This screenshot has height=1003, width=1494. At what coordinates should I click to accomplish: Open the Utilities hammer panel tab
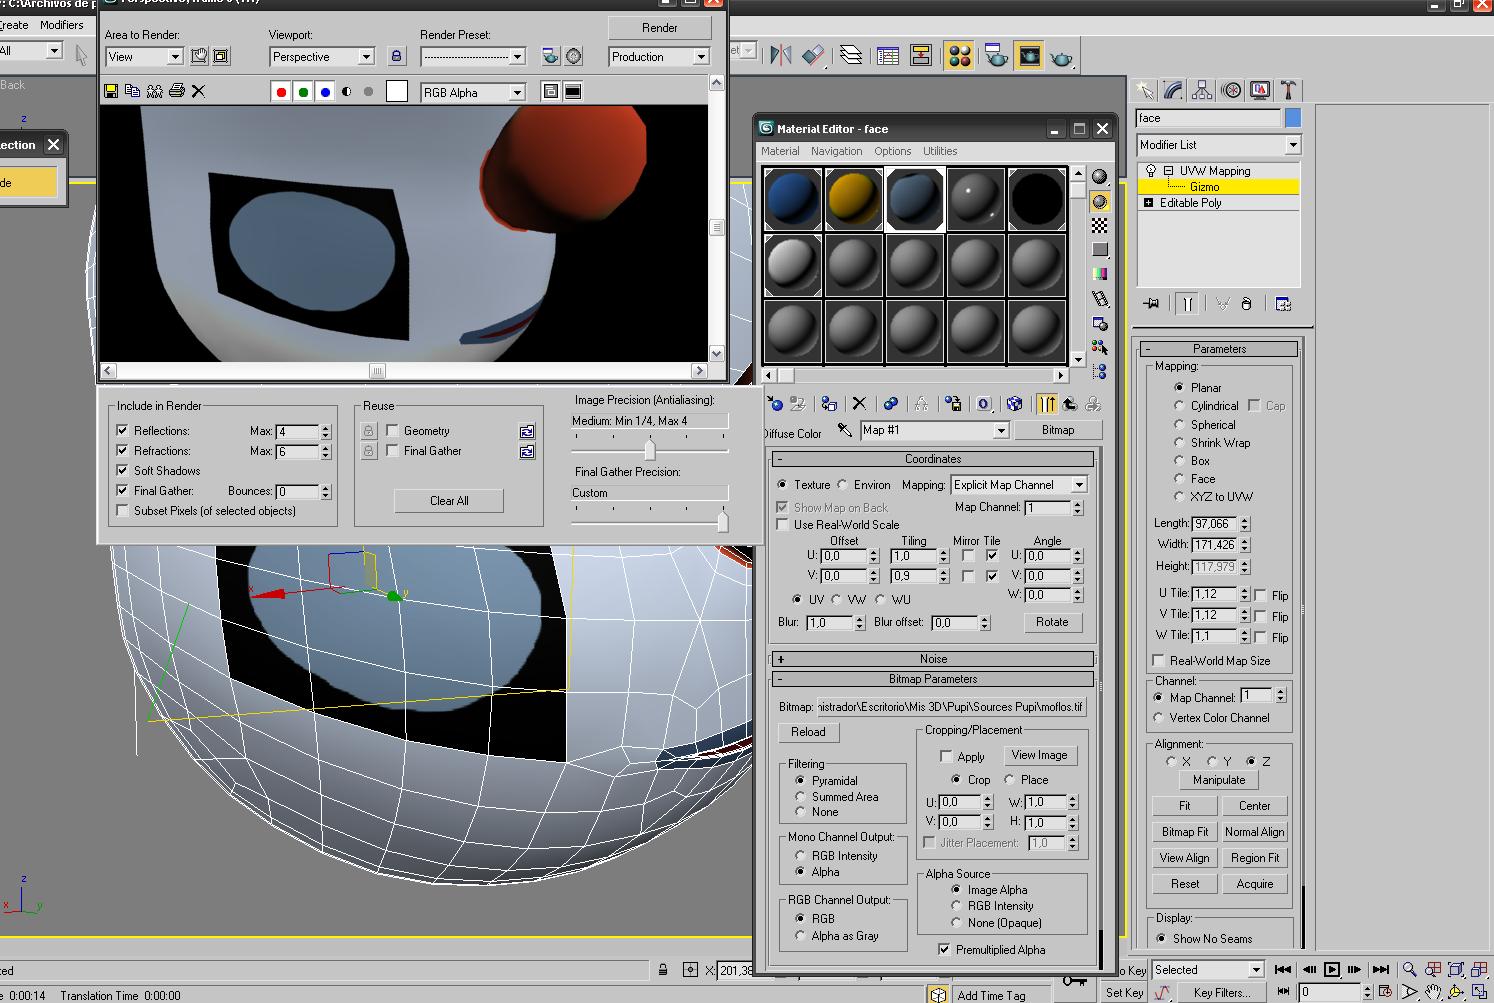point(1289,90)
